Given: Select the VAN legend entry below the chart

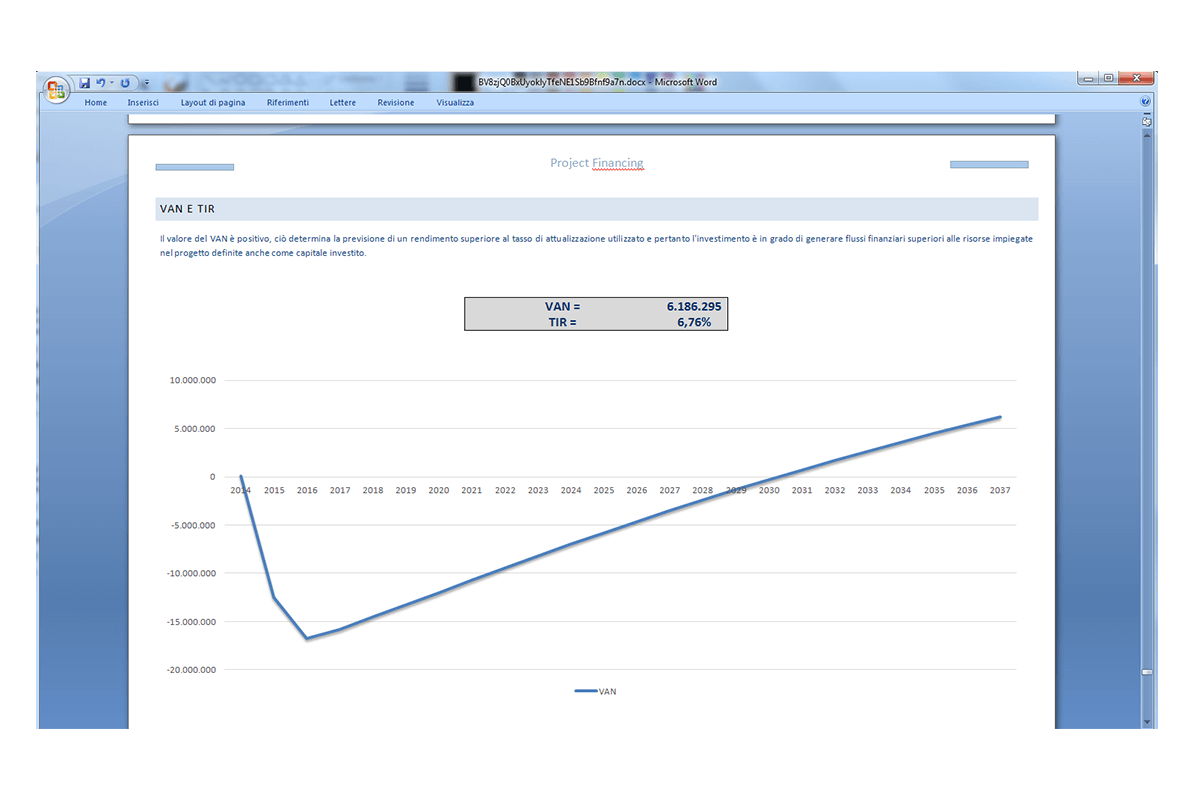Looking at the screenshot, I should coord(596,691).
